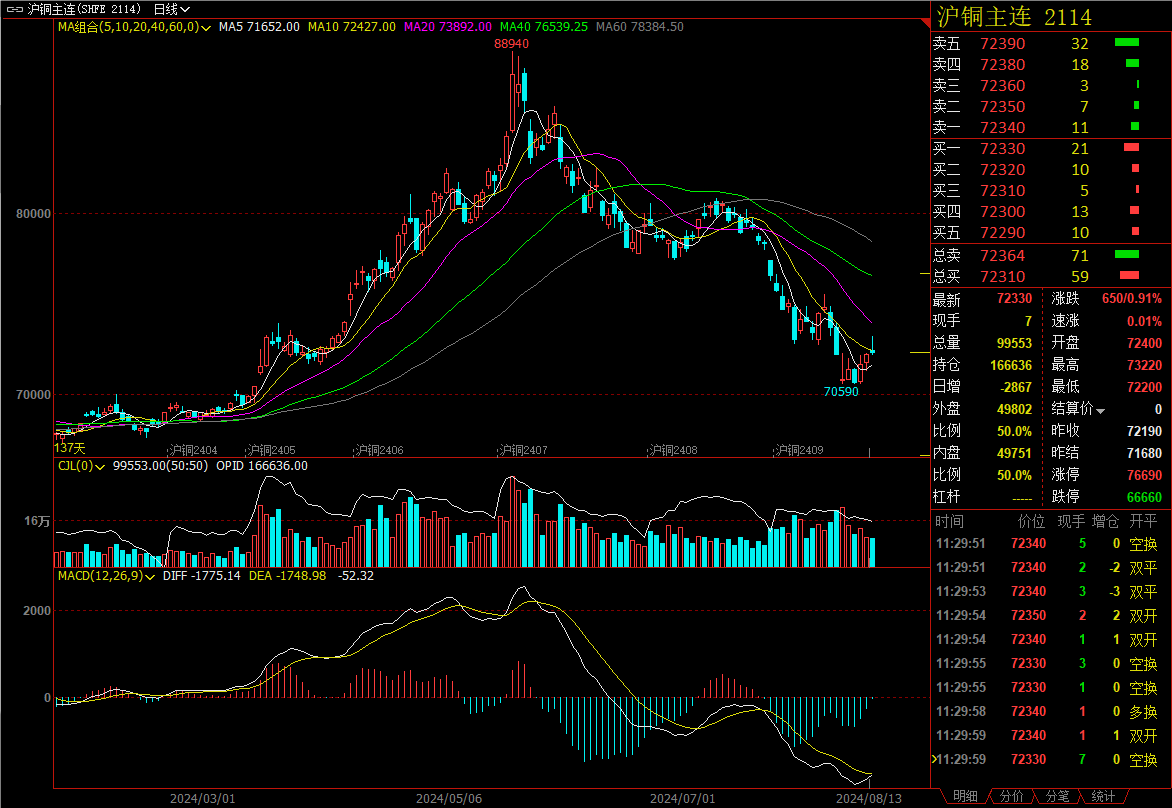Click the 时间 column header
The image size is (1172, 808).
point(949,521)
